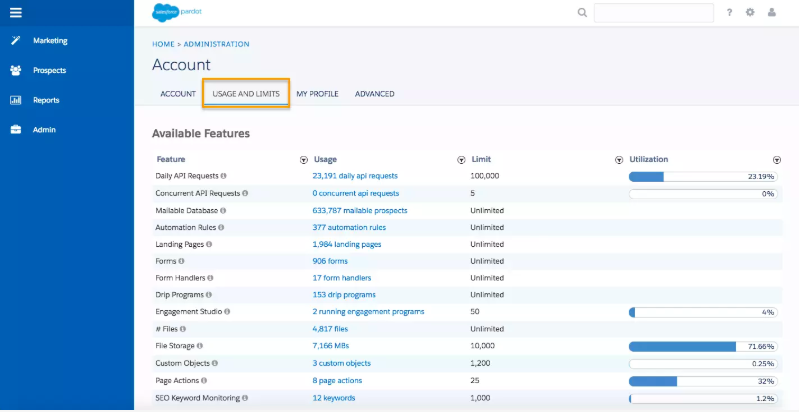Switch to the My Profile tab

click(x=317, y=94)
